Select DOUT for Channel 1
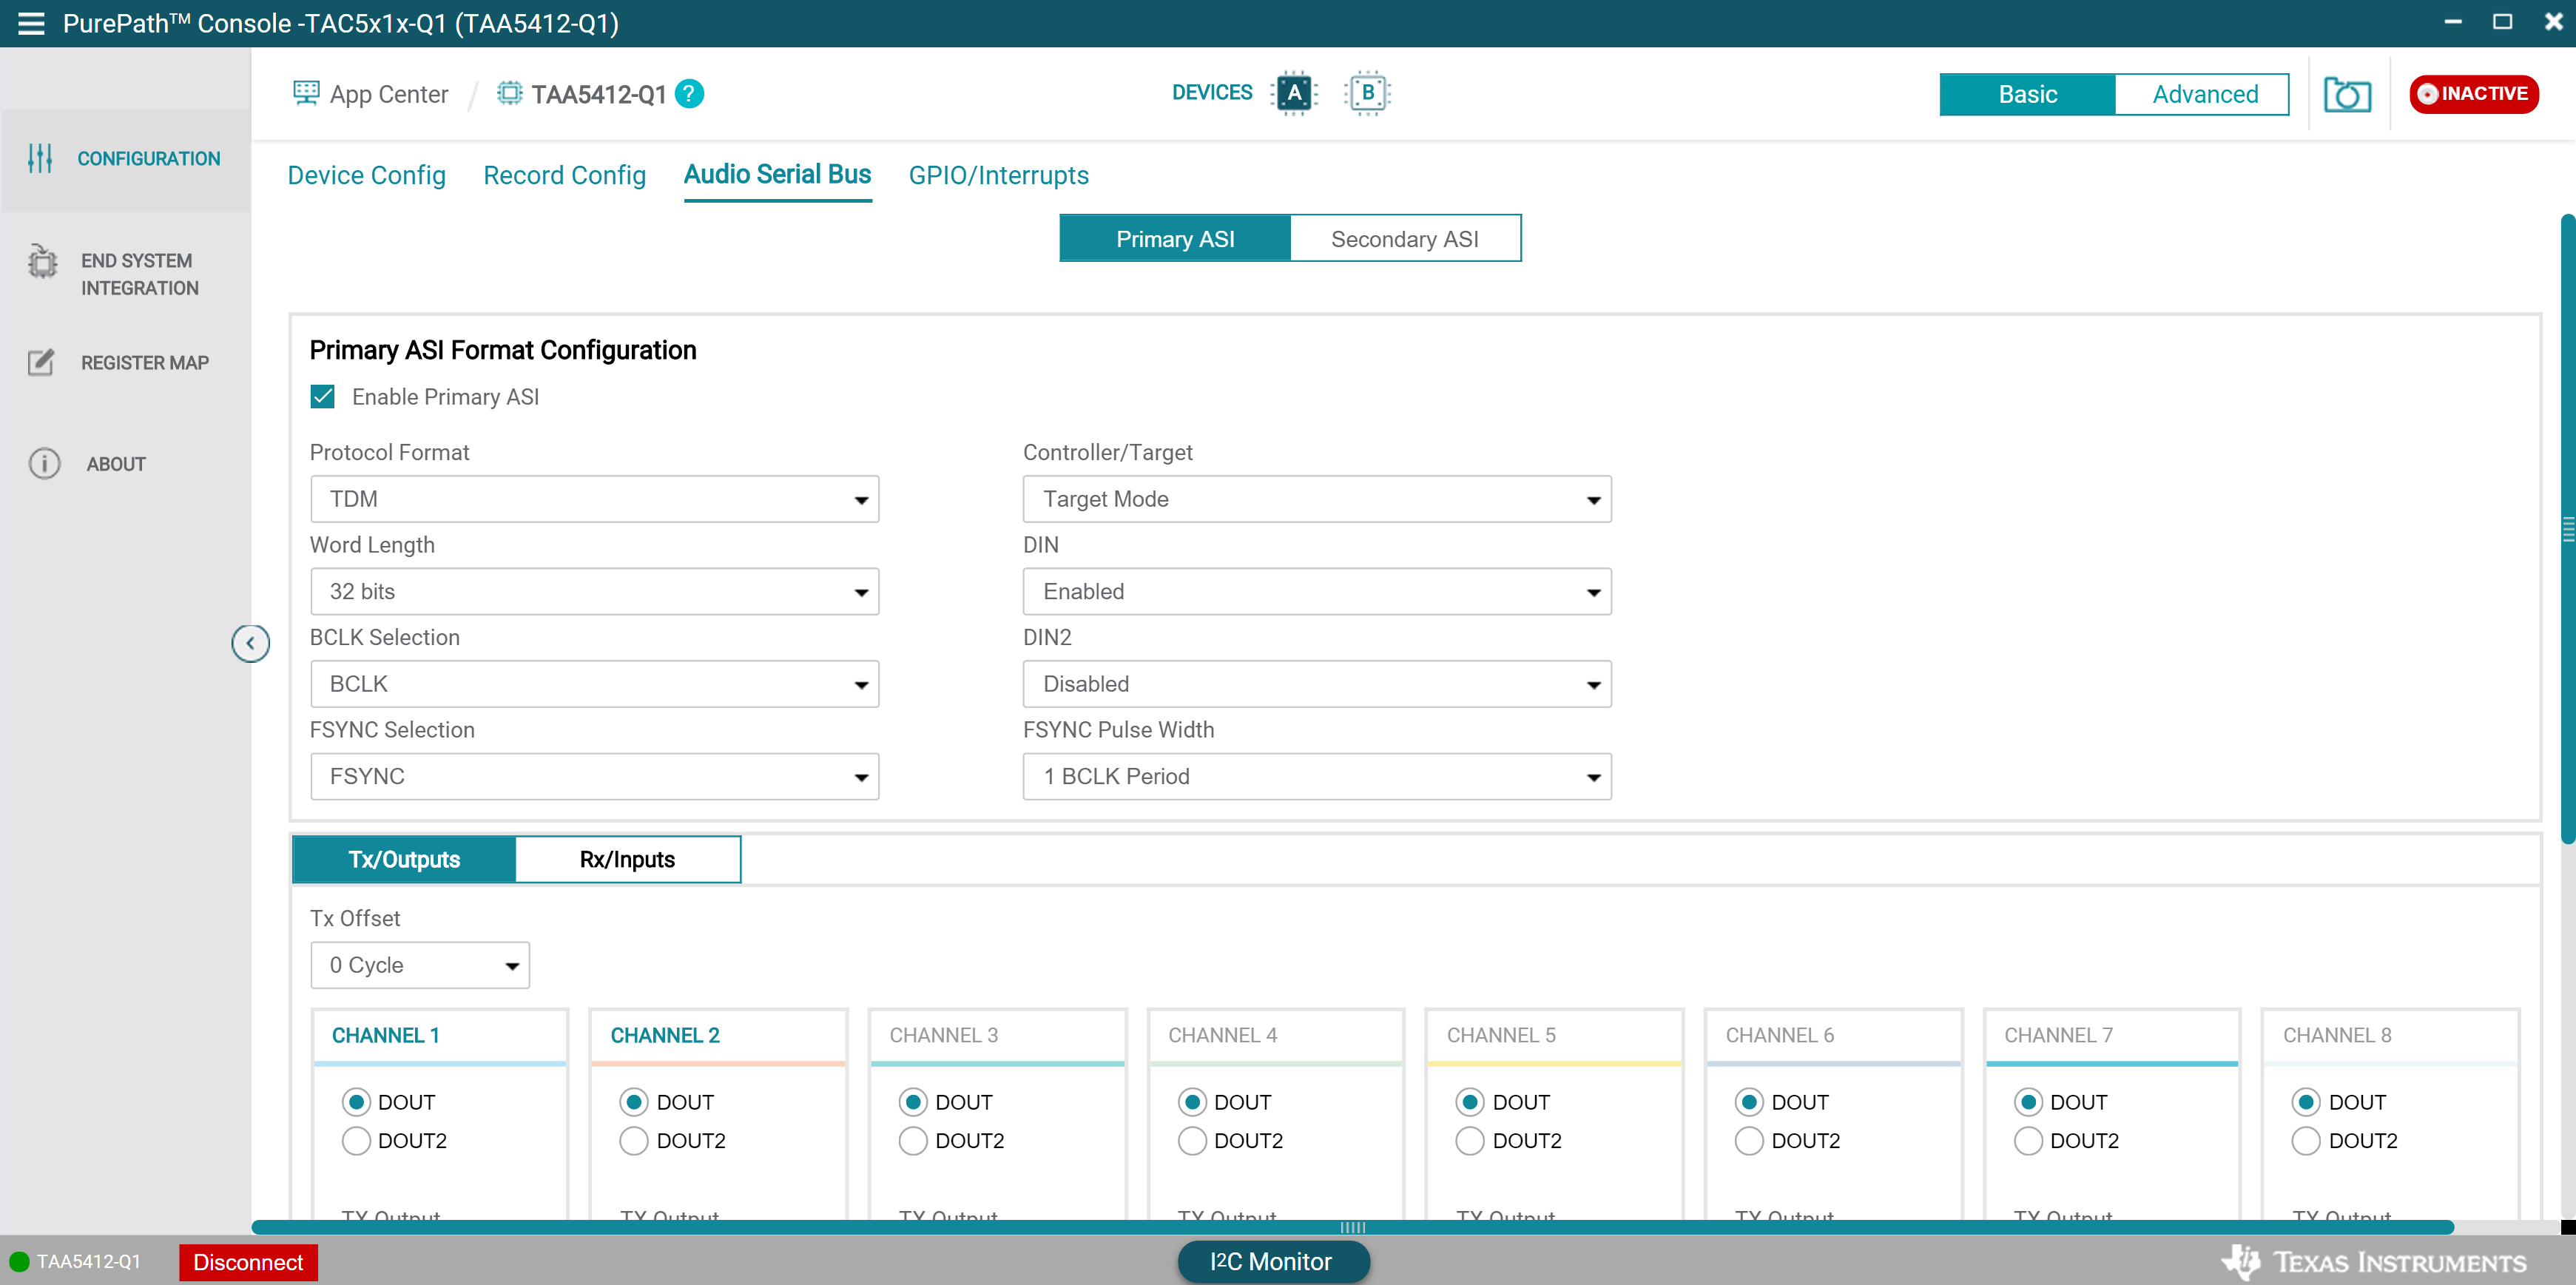The height and width of the screenshot is (1285, 2576). [356, 1102]
